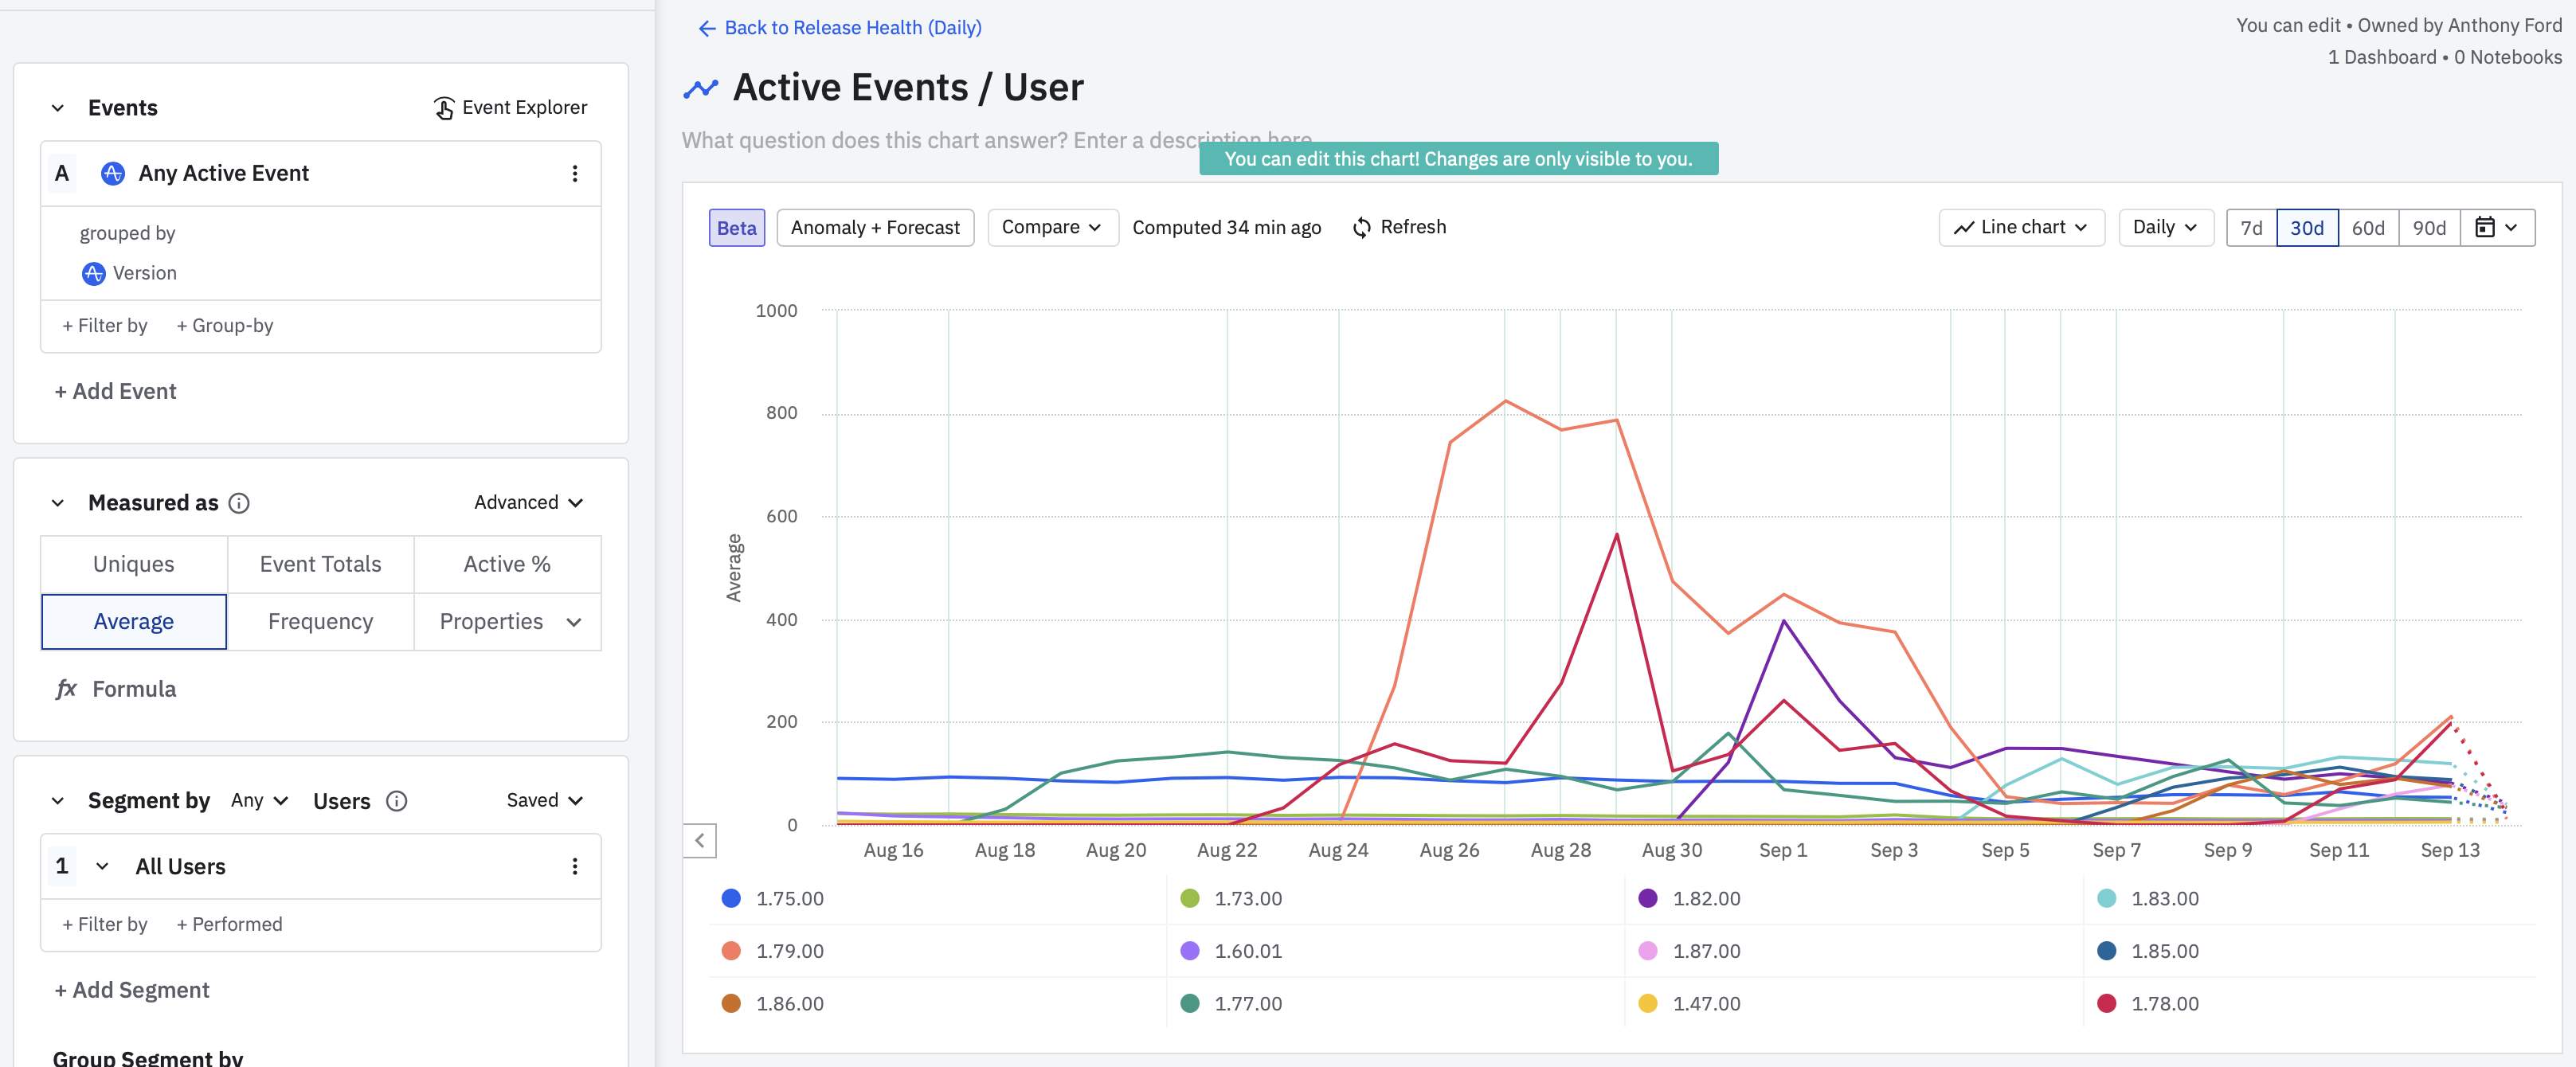Open the Daily interval dropdown
The height and width of the screenshot is (1067, 2576).
pos(2164,228)
